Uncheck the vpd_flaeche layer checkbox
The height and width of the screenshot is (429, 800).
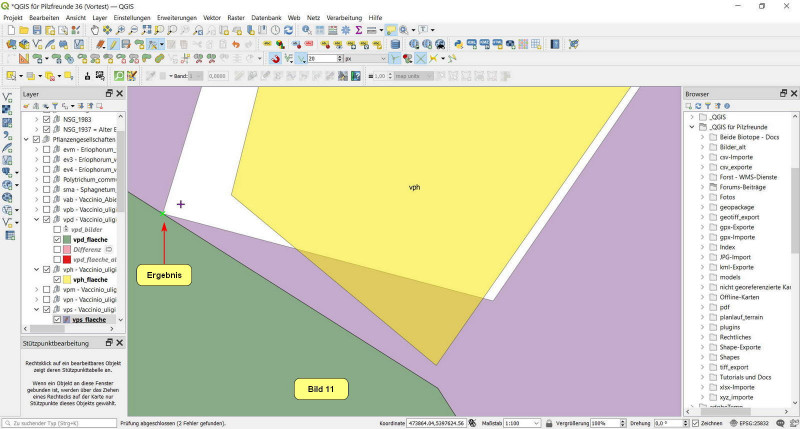tap(57, 239)
